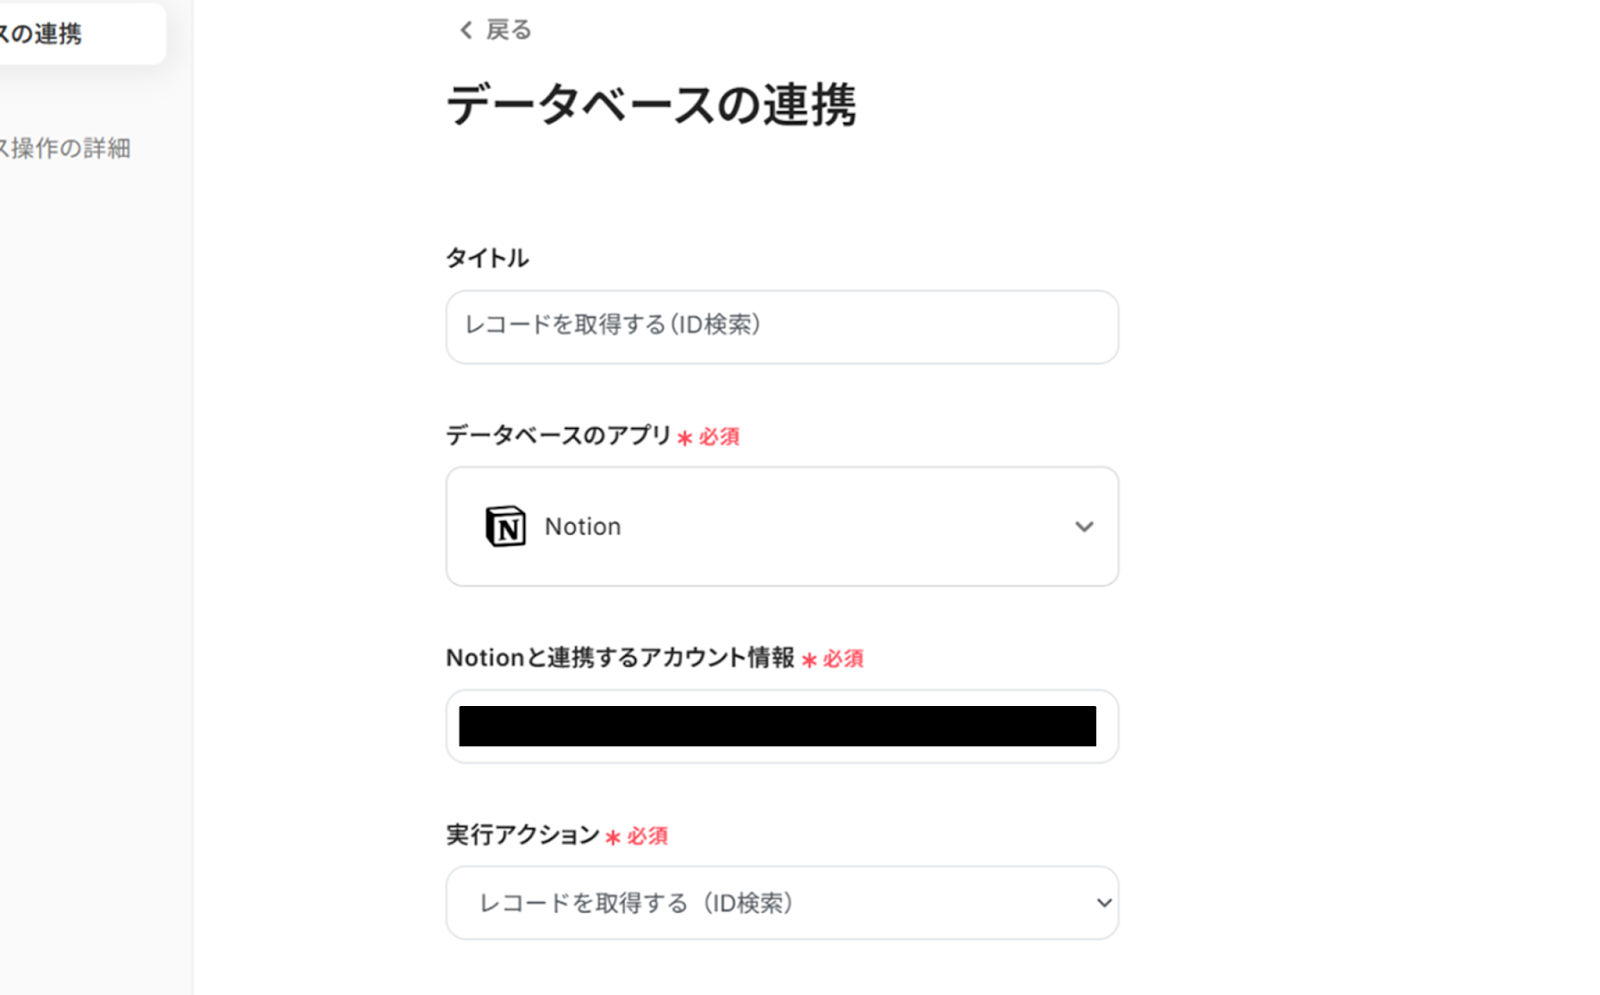Click the データベースの連携 page heading
Image resolution: width=1600 pixels, height=995 pixels.
click(651, 105)
